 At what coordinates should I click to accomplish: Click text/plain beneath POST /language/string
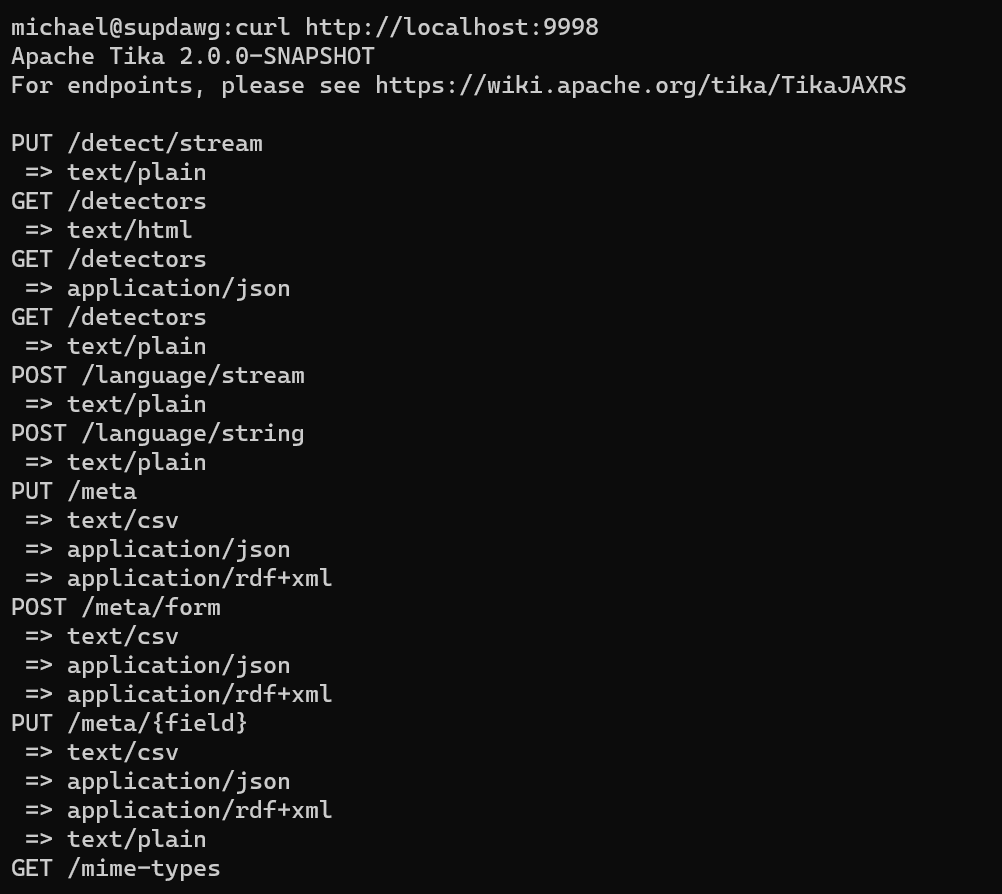click(x=136, y=462)
